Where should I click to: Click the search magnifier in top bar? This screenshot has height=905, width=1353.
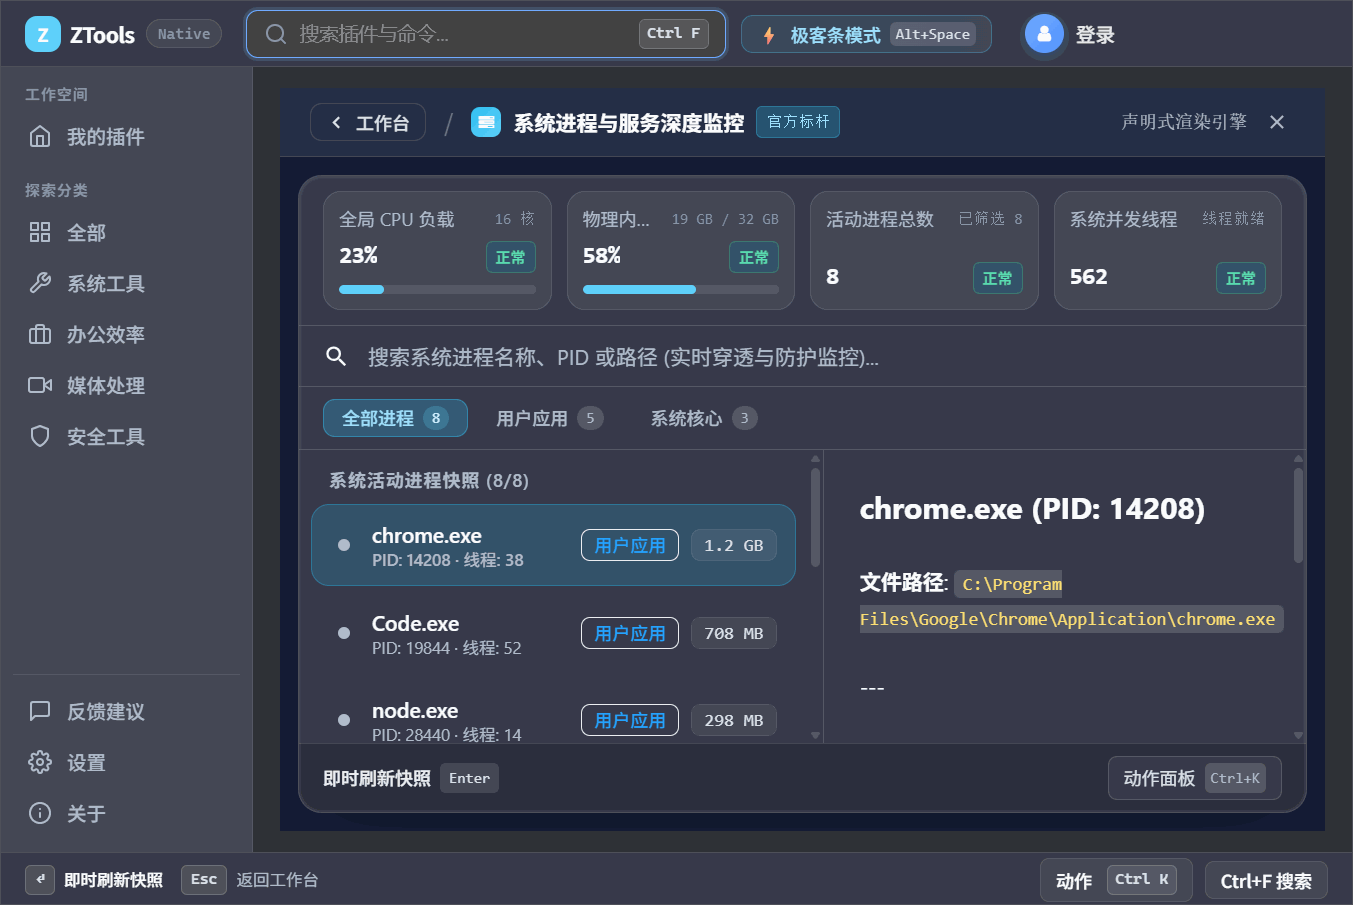pos(276,34)
